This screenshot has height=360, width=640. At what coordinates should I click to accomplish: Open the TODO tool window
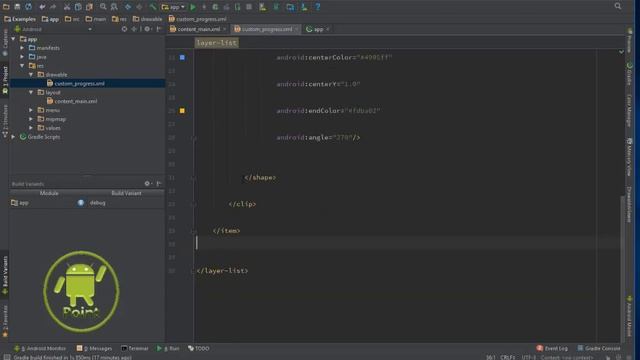click(199, 348)
